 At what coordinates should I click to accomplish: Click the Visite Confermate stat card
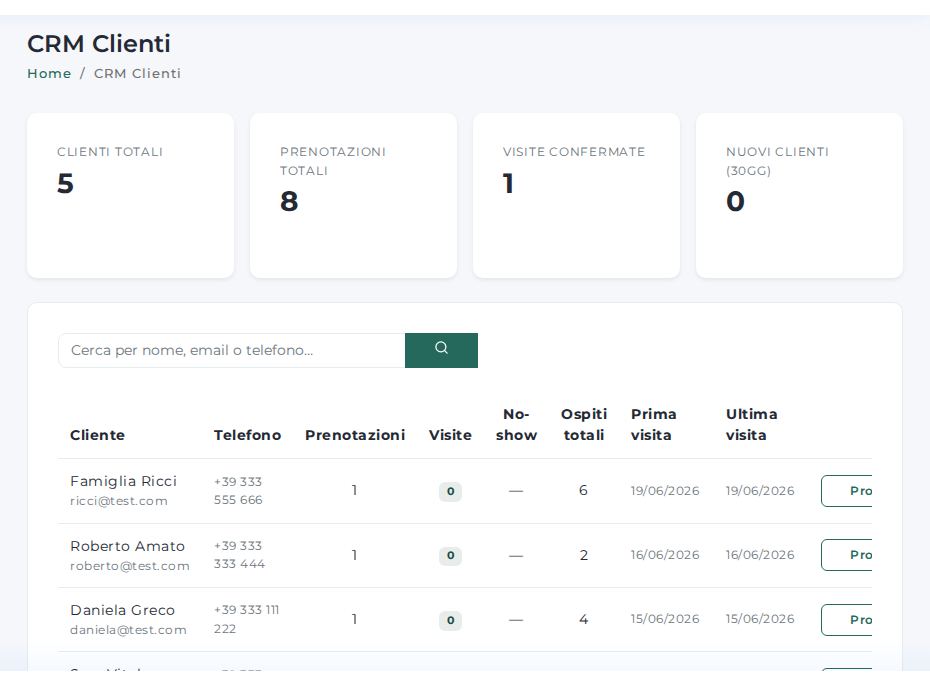(x=577, y=196)
